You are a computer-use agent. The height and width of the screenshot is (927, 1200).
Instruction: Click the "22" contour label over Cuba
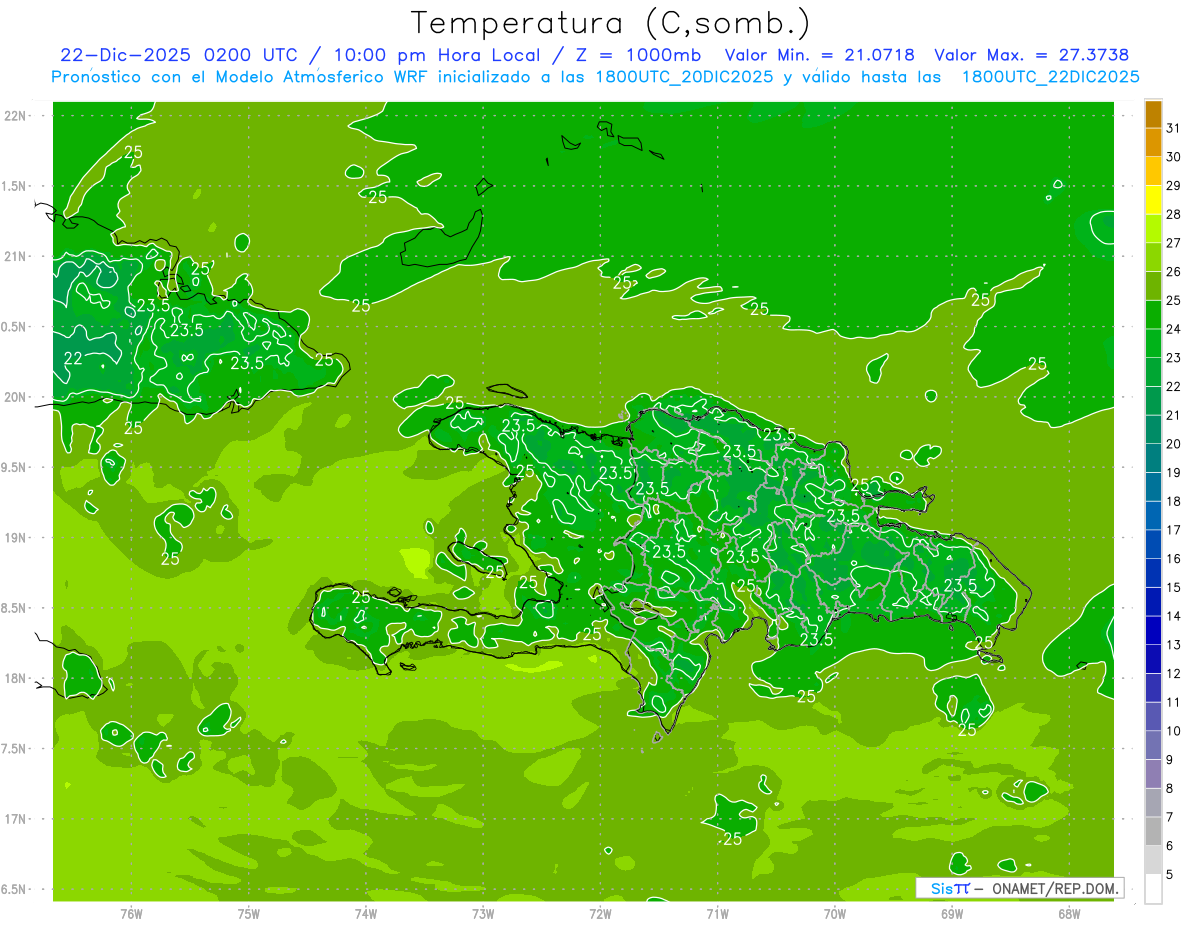tap(73, 359)
